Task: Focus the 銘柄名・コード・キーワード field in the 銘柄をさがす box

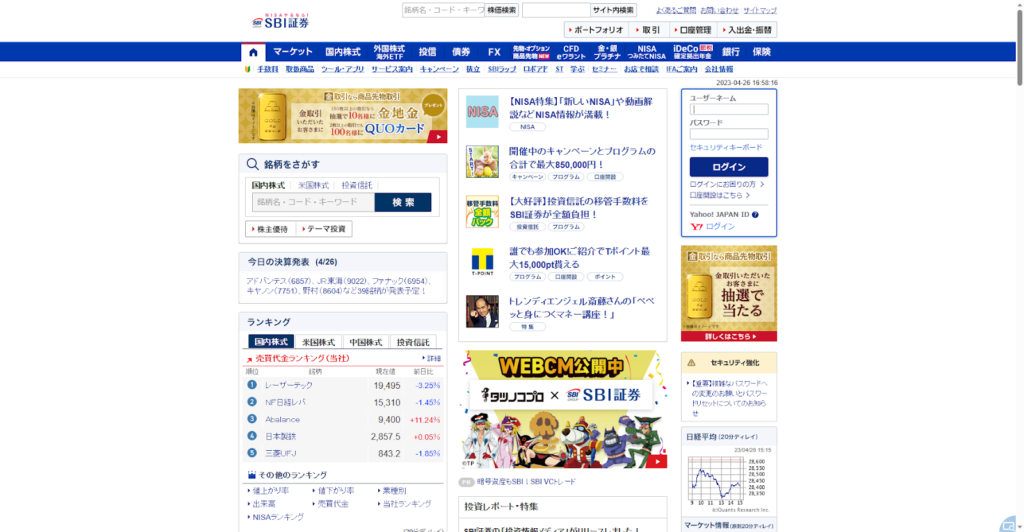Action: pos(313,202)
